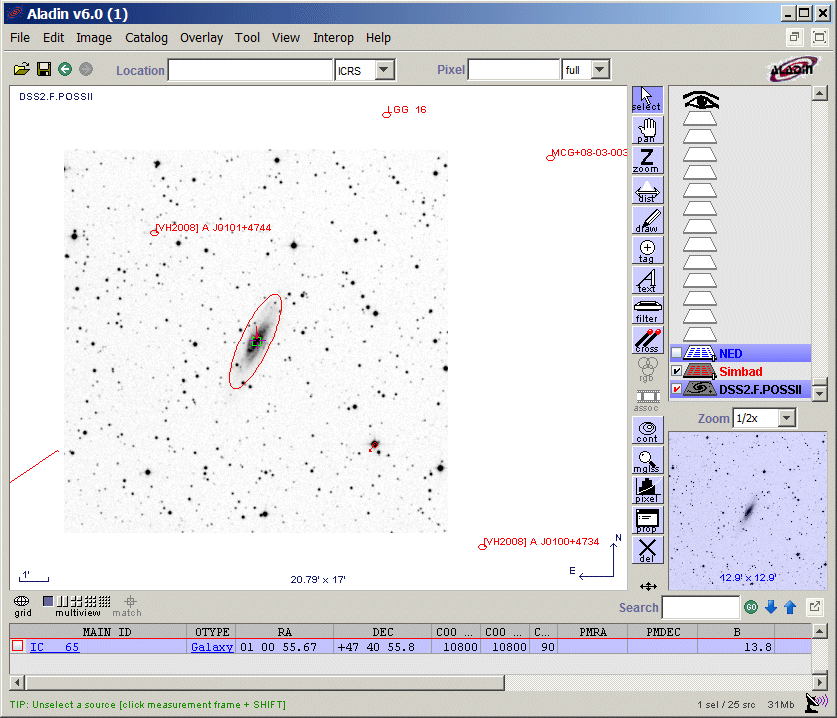
Task: Enable the NED plane checkbox
Action: [676, 353]
